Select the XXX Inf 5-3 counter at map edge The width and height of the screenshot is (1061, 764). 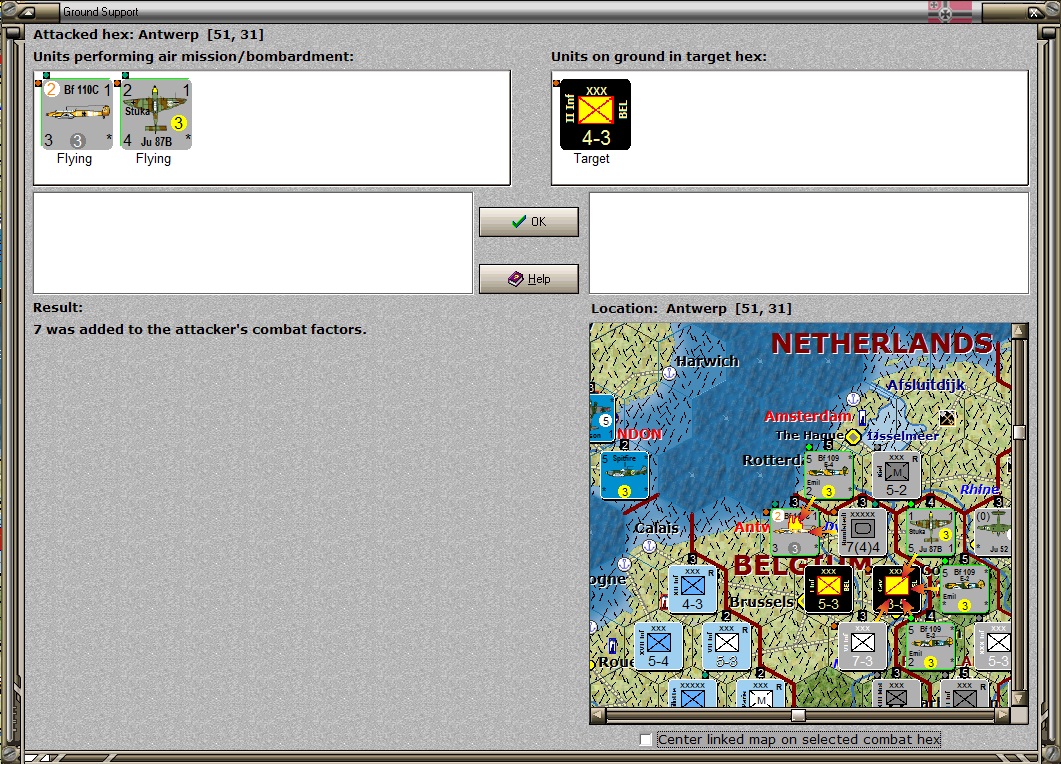(x=993, y=646)
